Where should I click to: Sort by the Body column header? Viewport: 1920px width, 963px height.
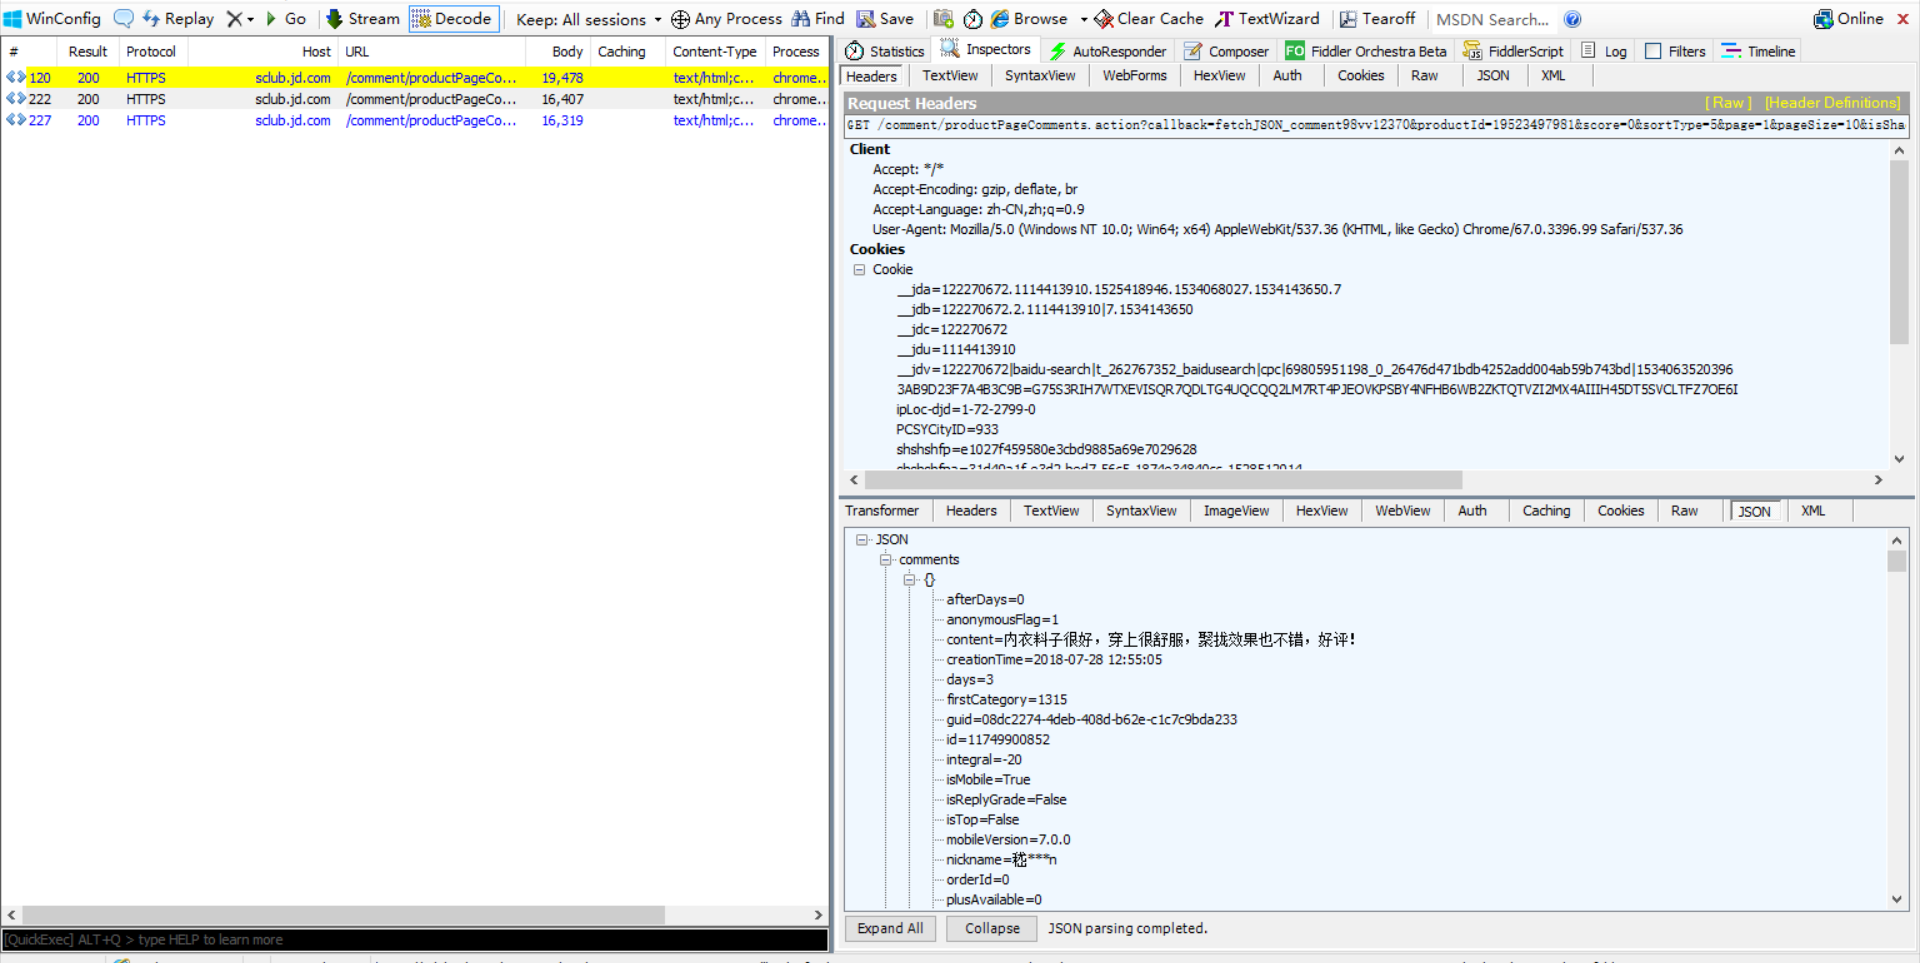click(x=560, y=51)
